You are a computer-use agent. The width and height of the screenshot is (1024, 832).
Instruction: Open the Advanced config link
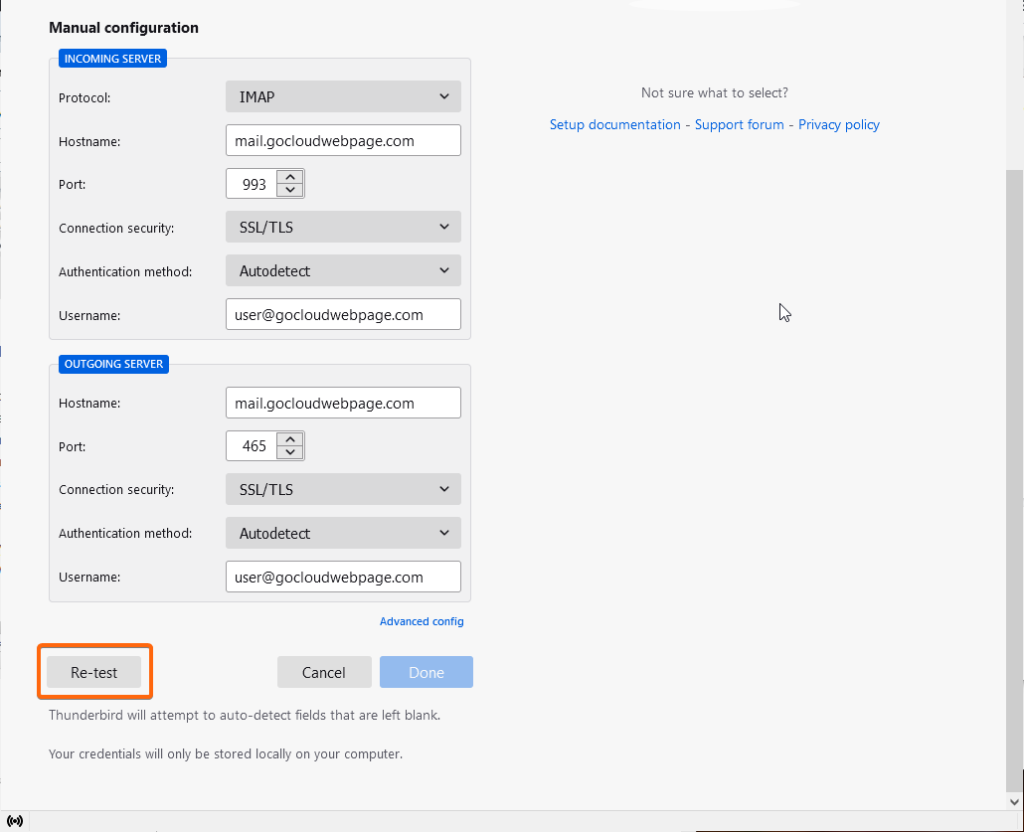422,621
